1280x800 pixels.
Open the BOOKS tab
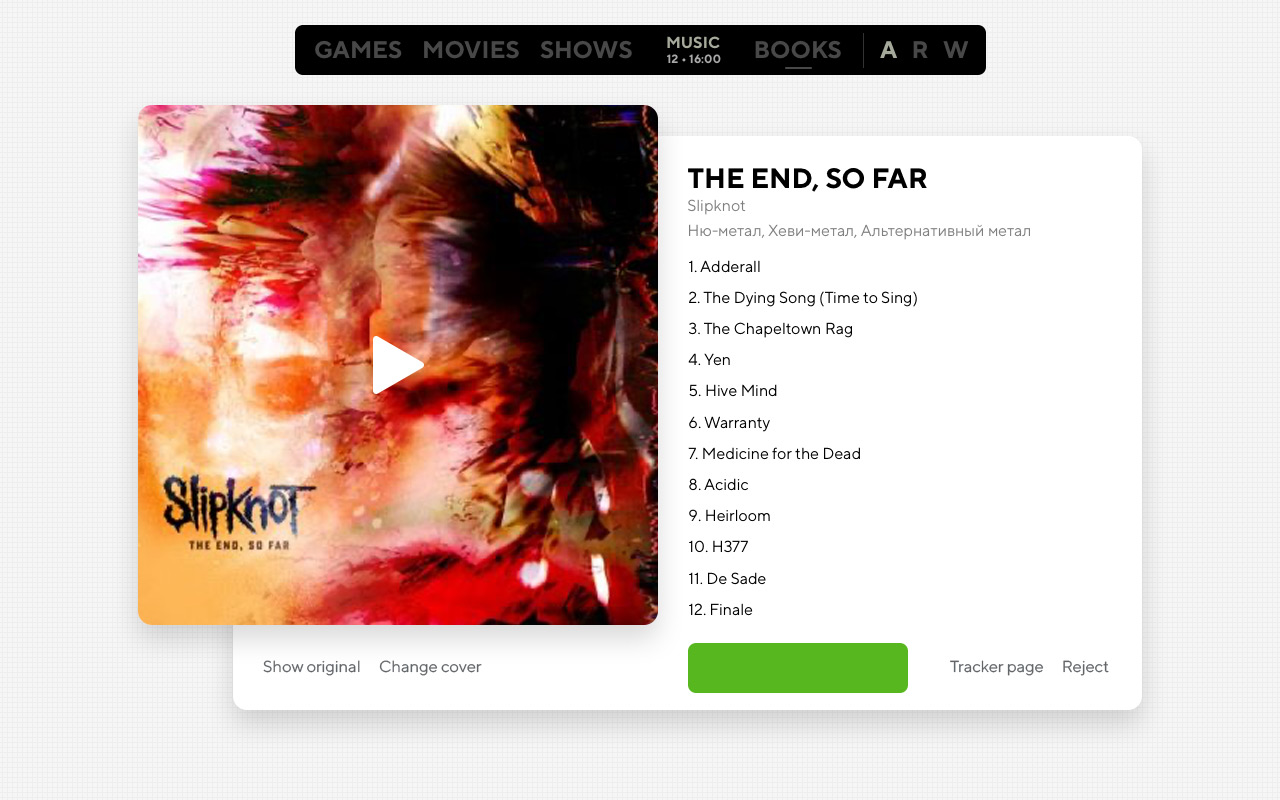coord(798,50)
